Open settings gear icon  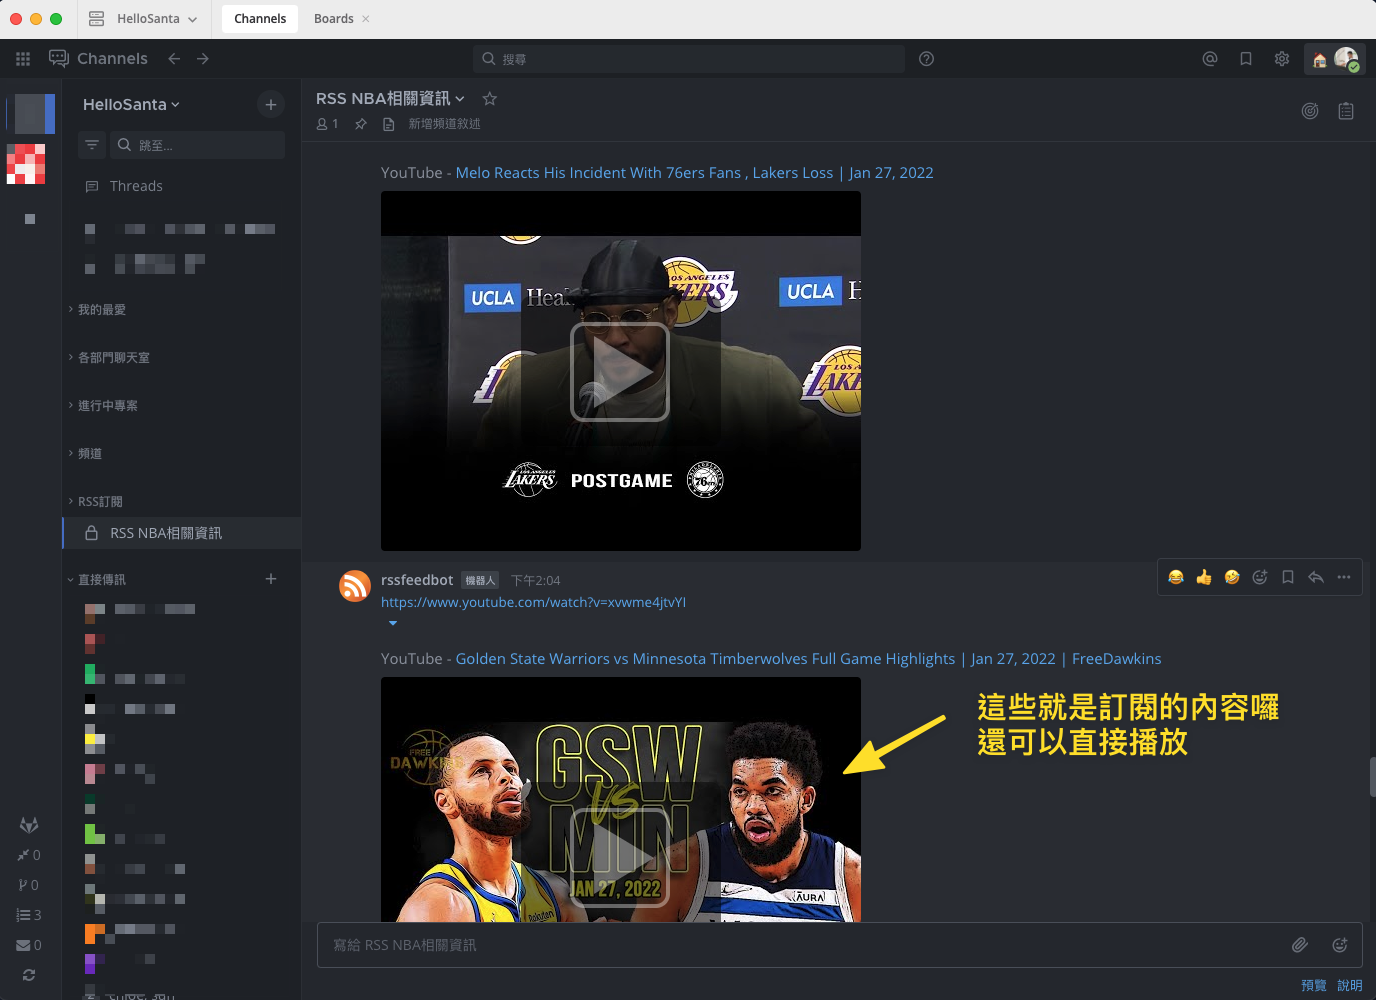(x=1282, y=59)
